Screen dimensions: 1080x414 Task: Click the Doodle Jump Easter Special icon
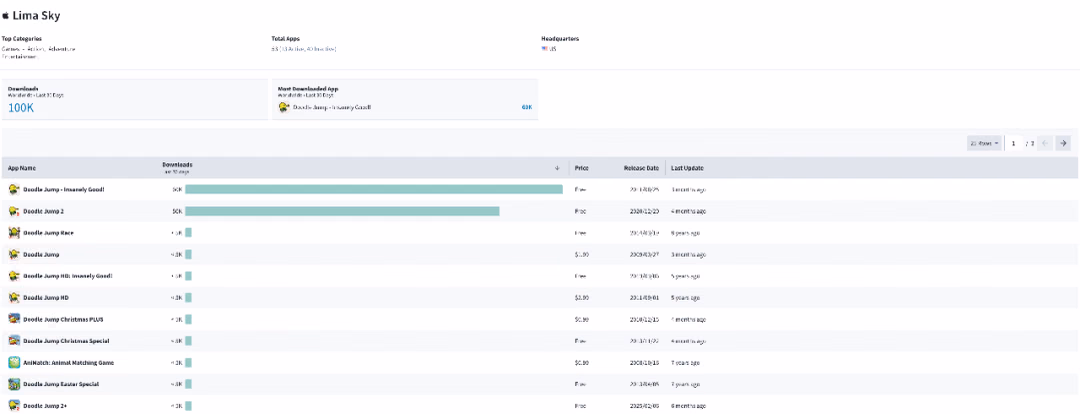[x=14, y=384]
